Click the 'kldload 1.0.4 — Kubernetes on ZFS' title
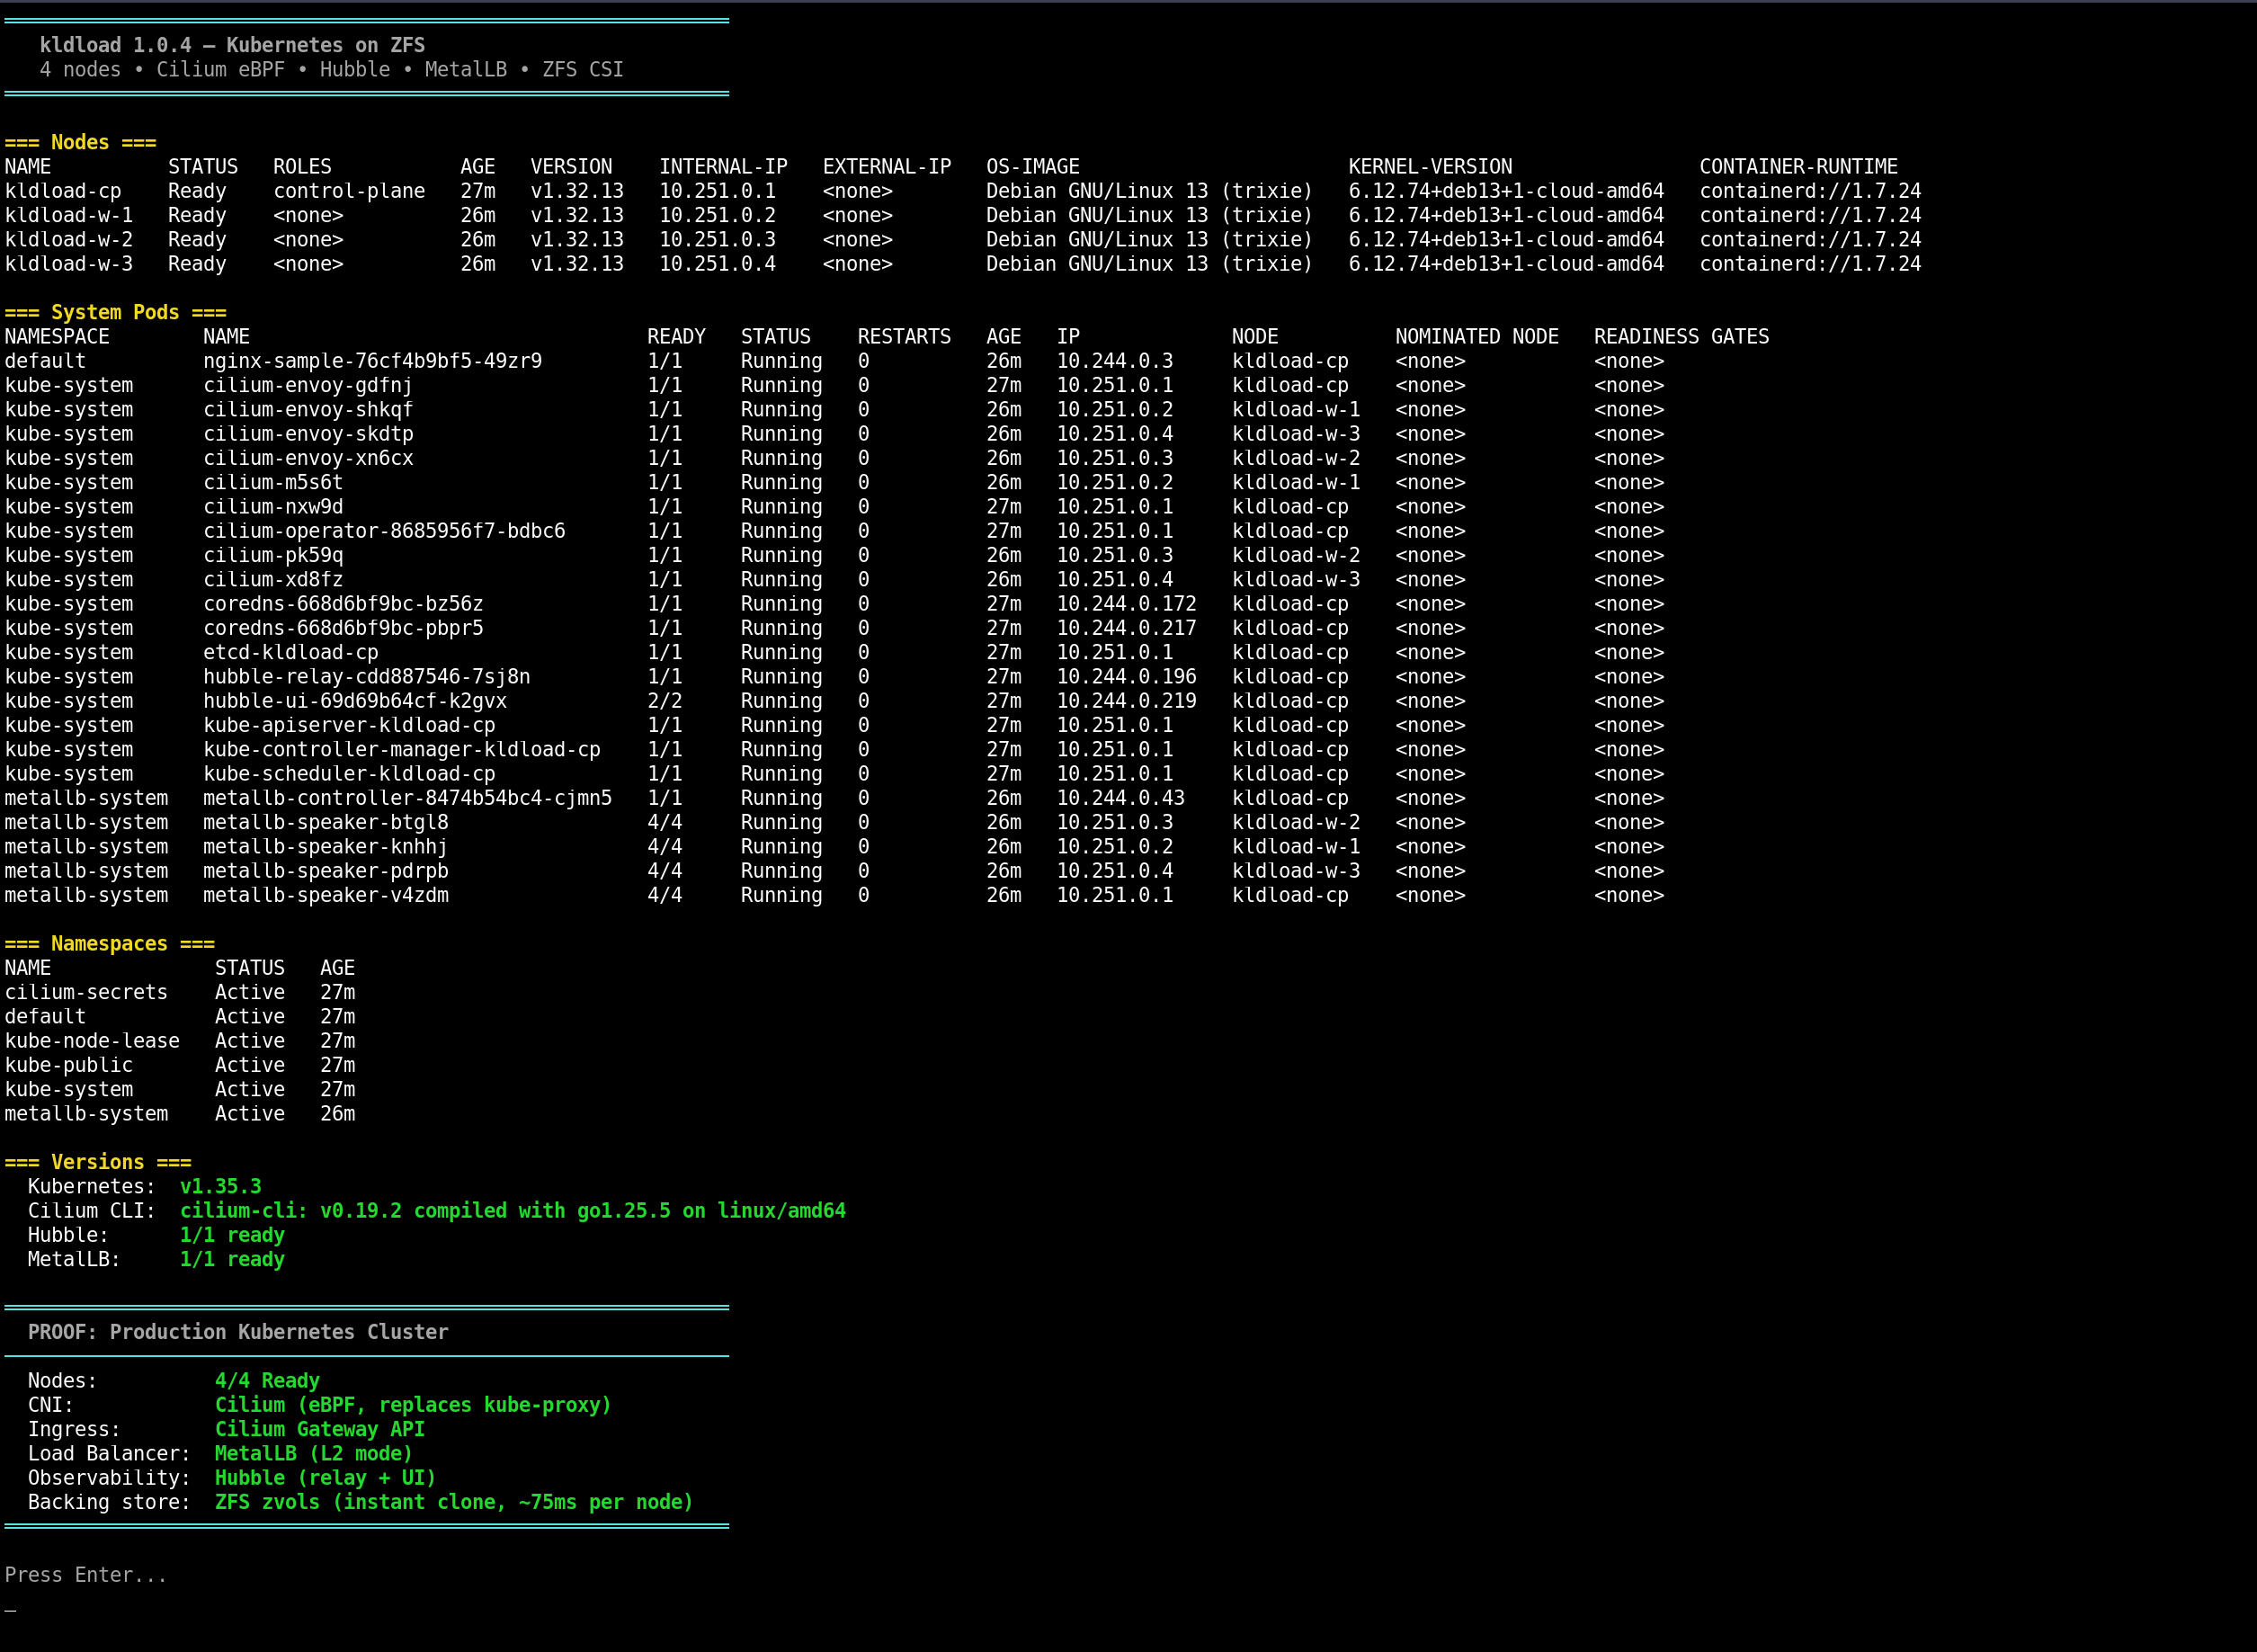The height and width of the screenshot is (1652, 2257). coord(232,45)
